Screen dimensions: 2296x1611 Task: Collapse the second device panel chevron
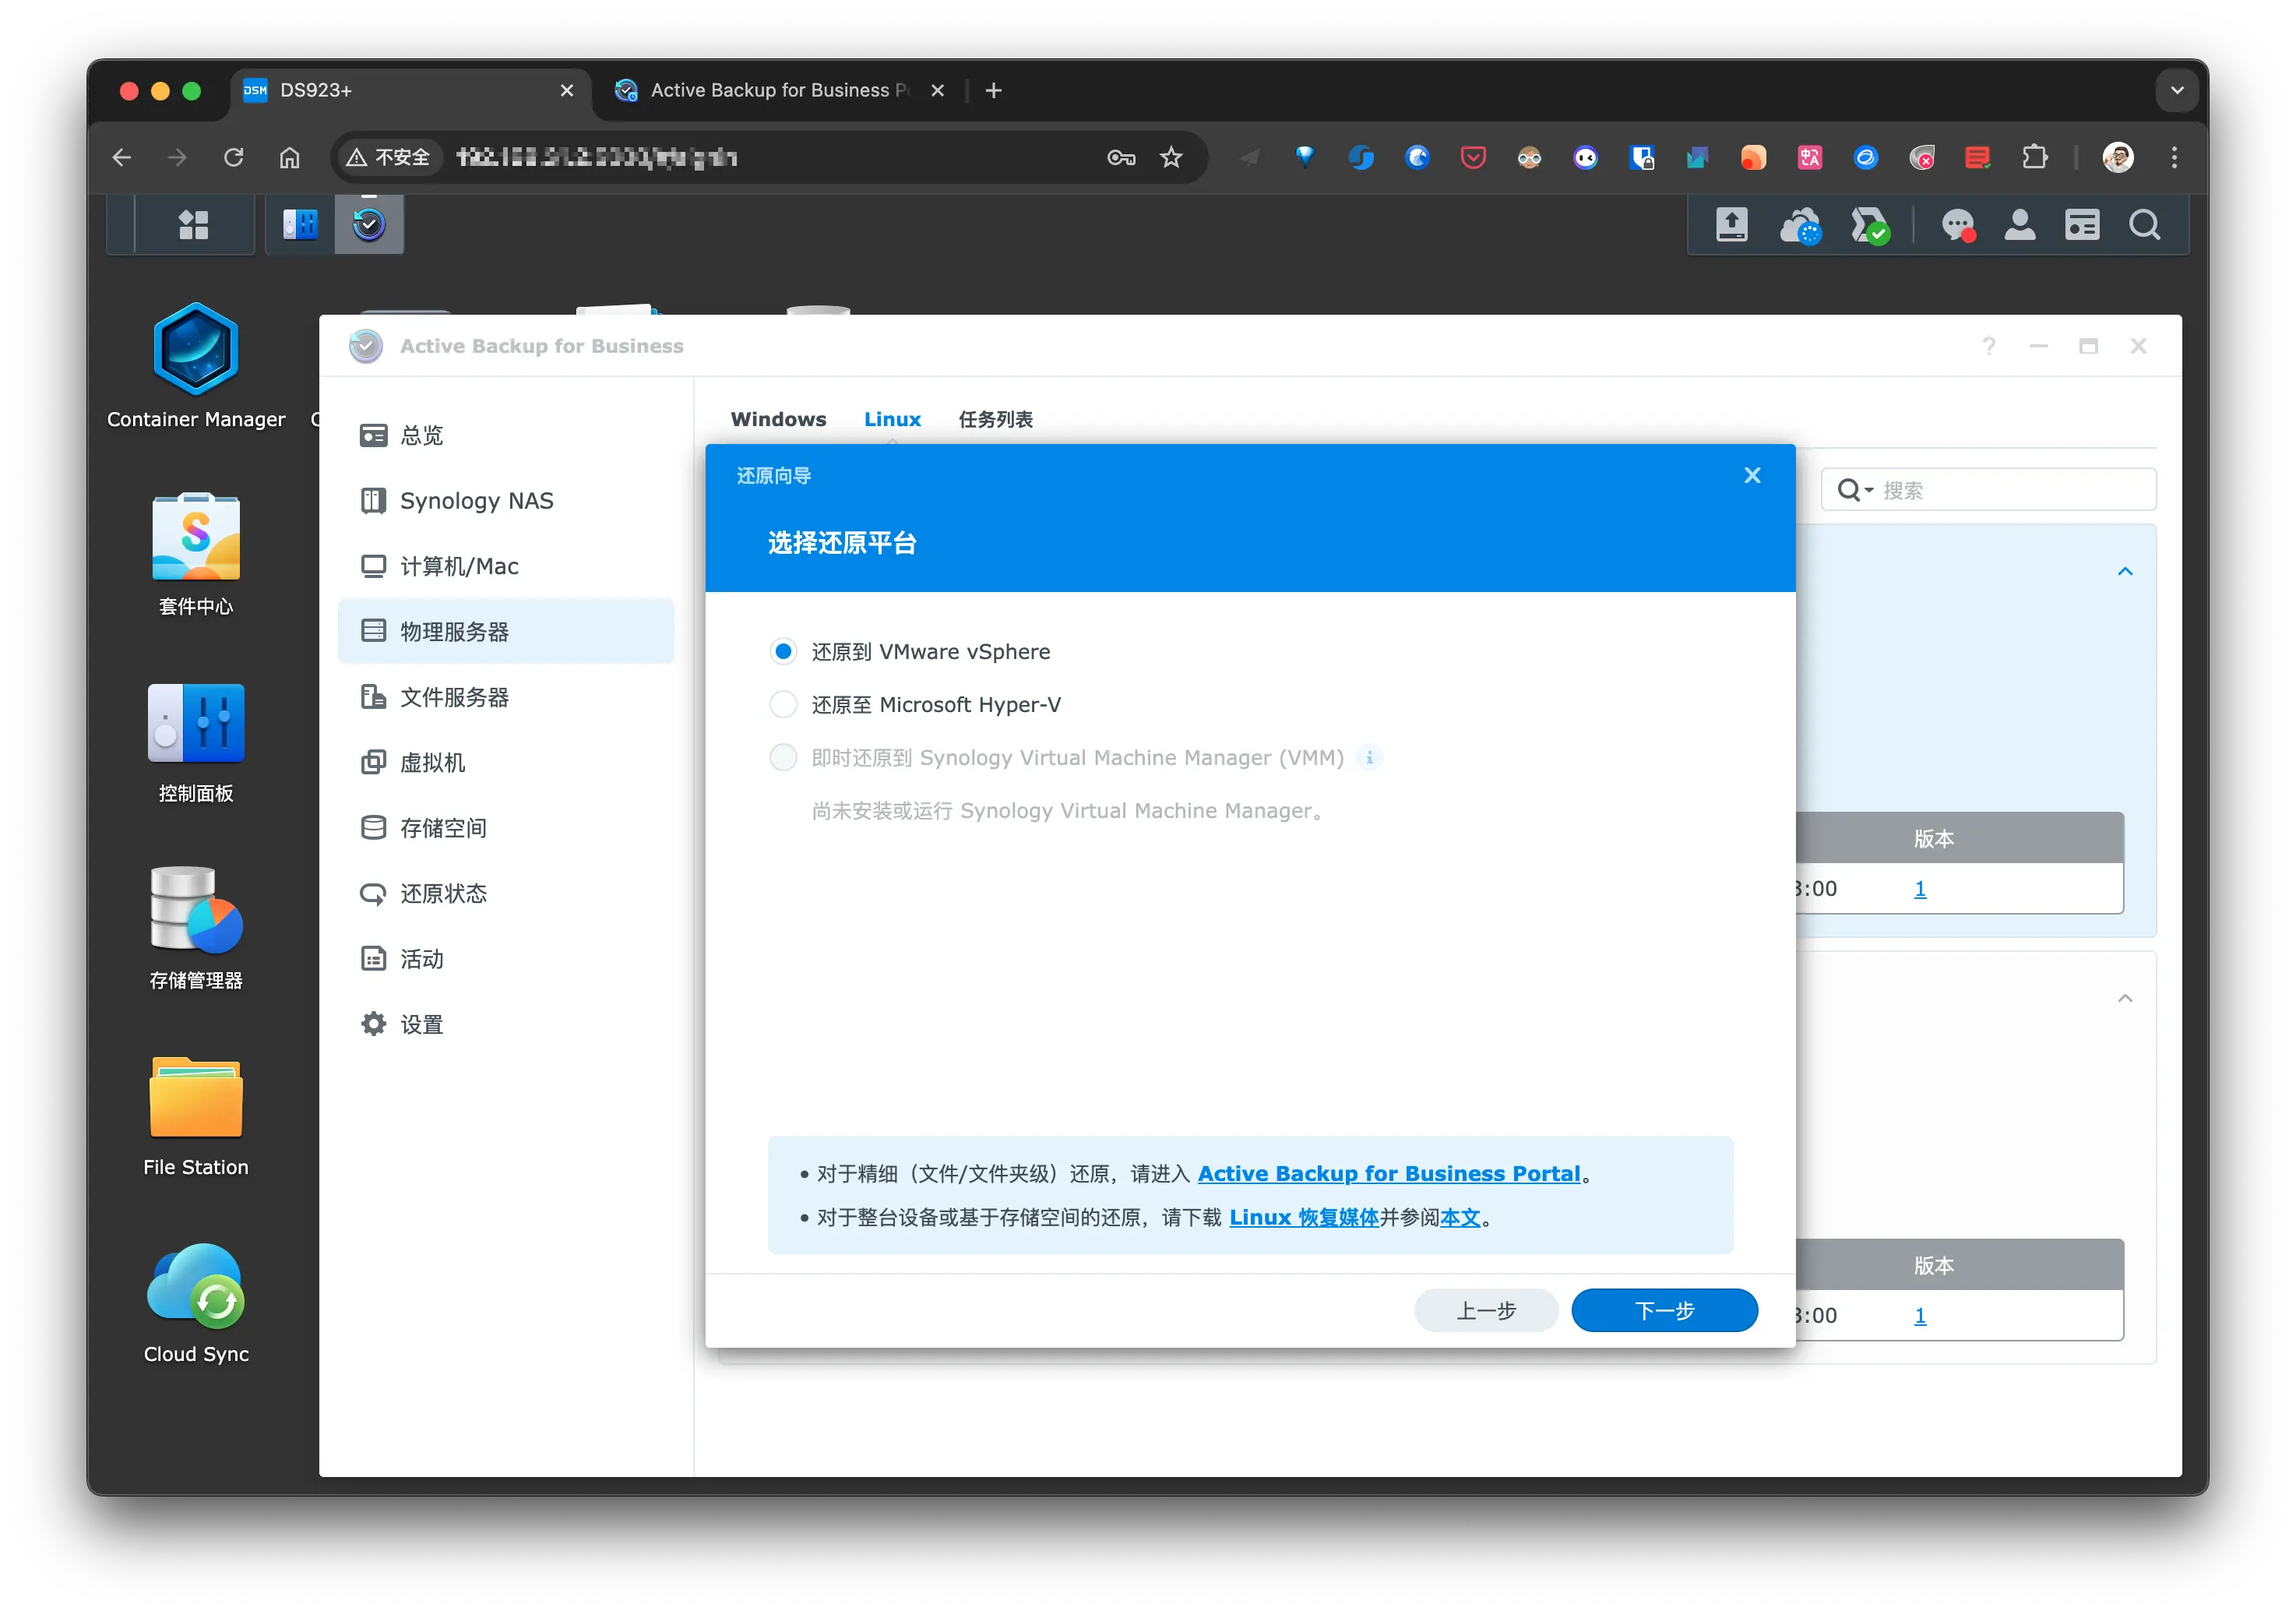point(2125,998)
